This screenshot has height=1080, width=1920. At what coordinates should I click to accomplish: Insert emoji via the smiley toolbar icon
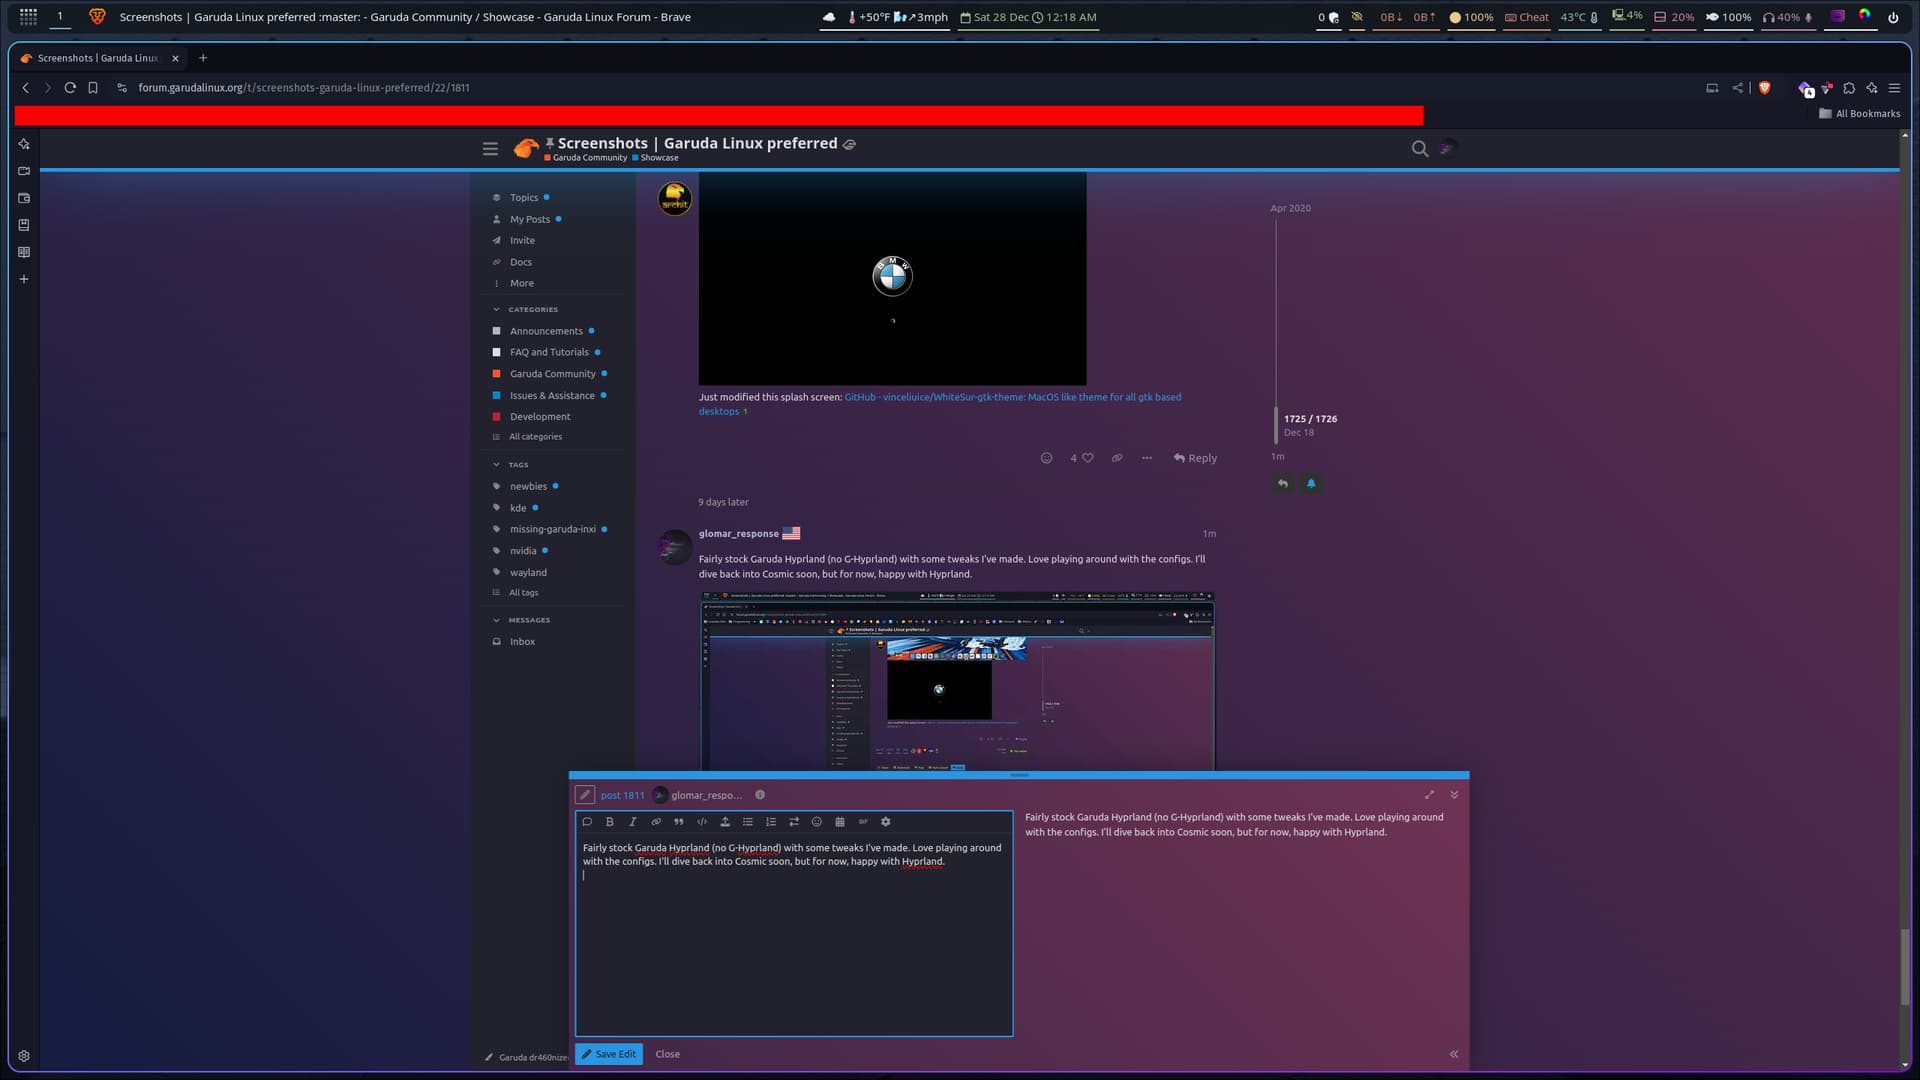coord(817,822)
